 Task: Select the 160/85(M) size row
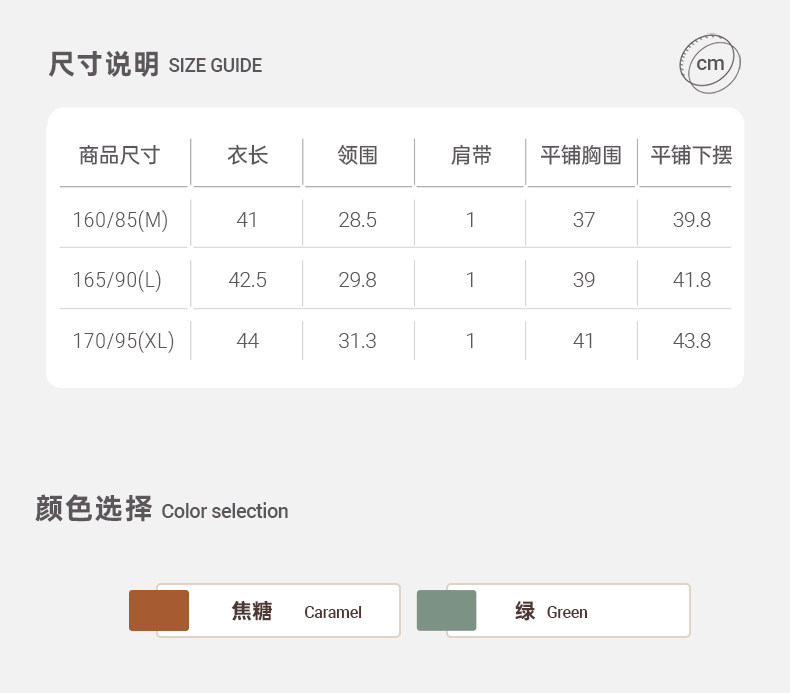pos(120,220)
